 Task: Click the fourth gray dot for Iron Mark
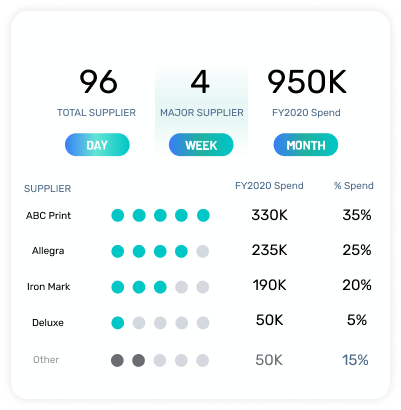point(181,287)
